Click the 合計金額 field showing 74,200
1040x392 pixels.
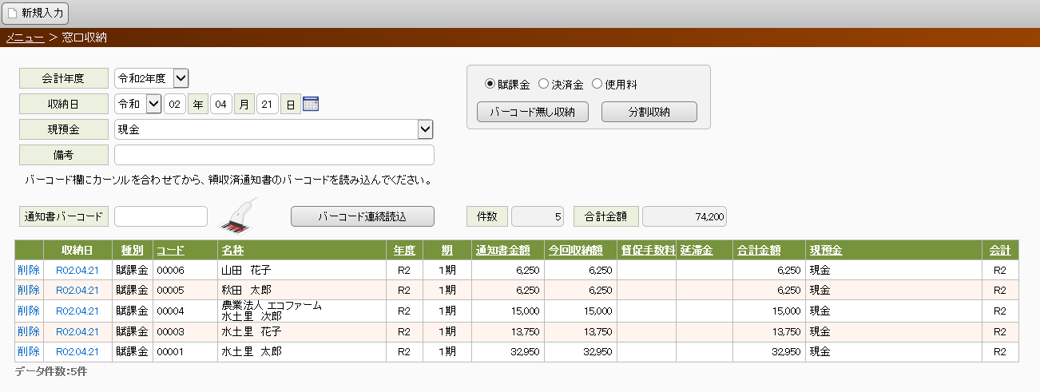(x=684, y=216)
